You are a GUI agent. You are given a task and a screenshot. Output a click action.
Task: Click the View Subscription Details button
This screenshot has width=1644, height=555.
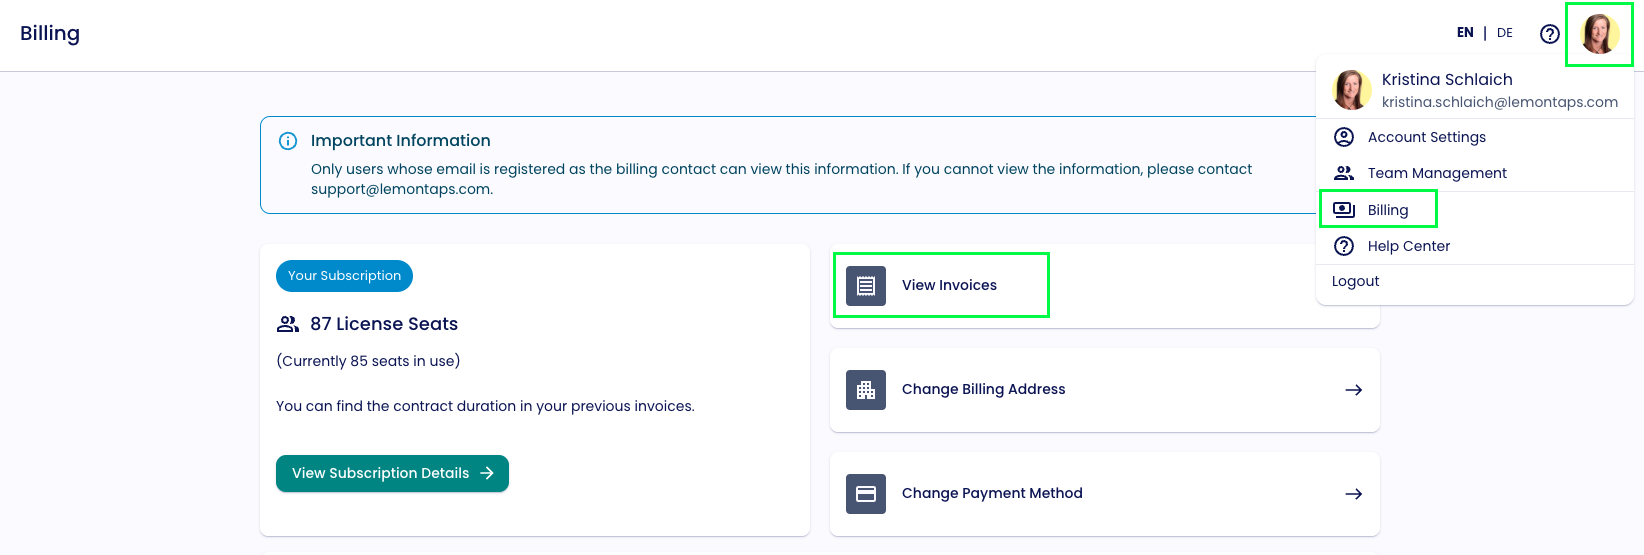coord(392,474)
